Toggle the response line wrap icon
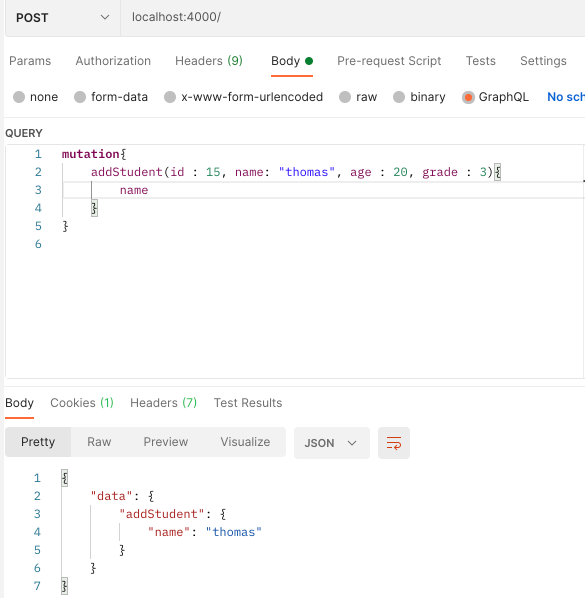 pos(394,443)
